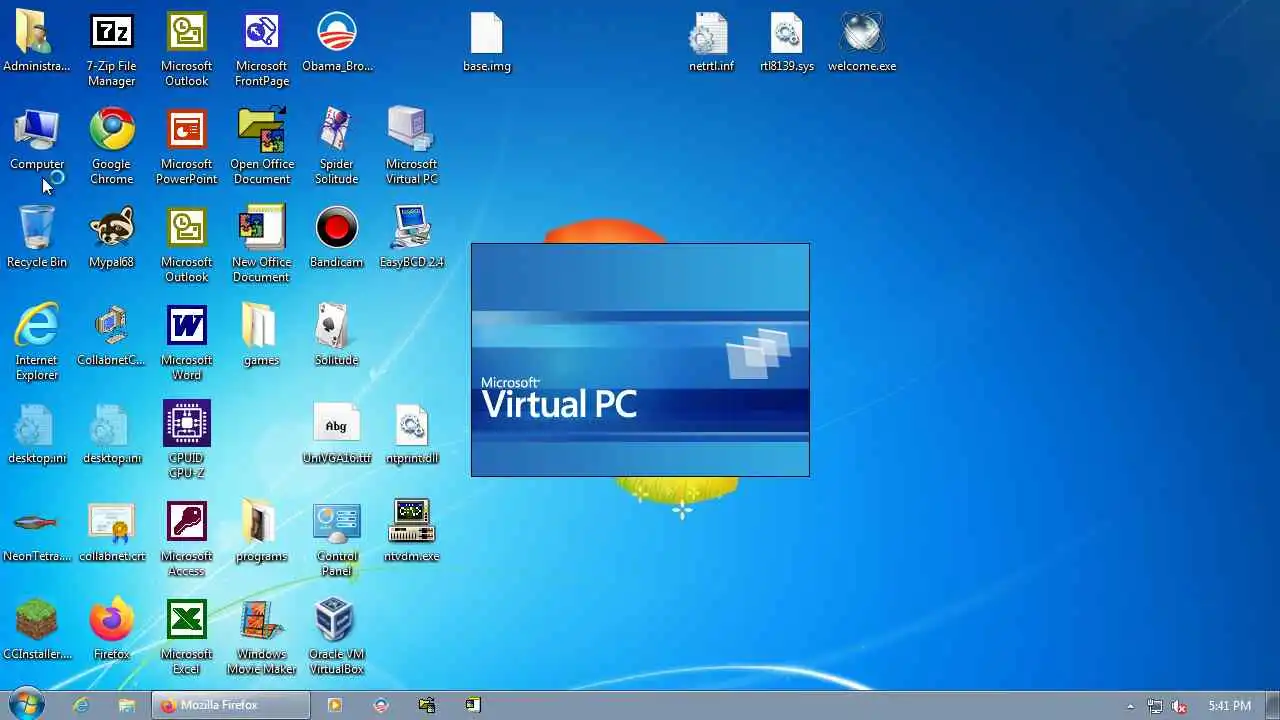1280x720 pixels.
Task: Select the rtl8139.sys file icon
Action: (787, 43)
